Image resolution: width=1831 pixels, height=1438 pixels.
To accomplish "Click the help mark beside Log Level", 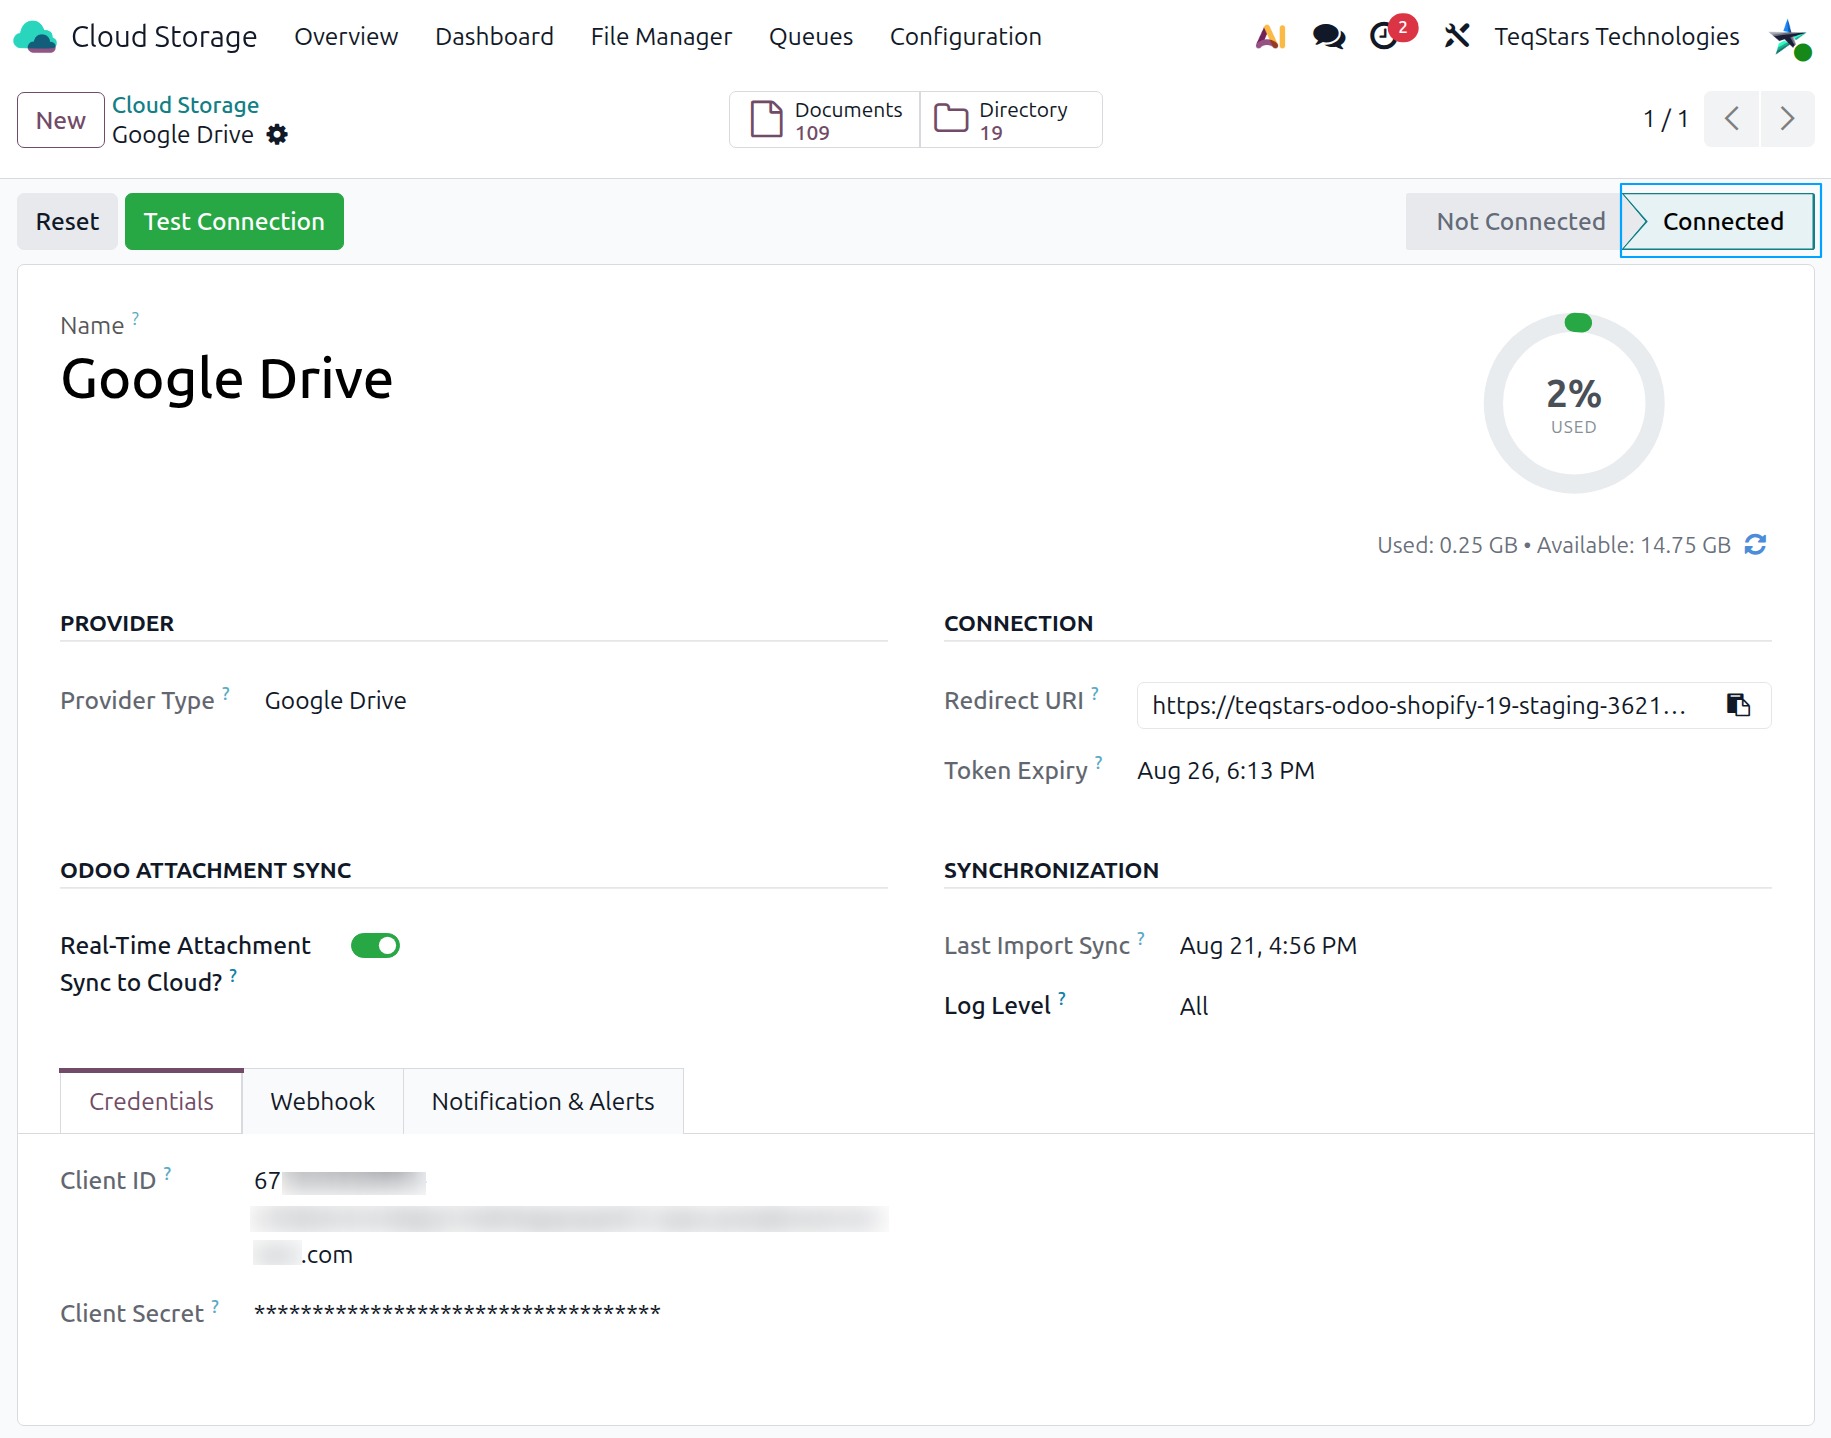I will point(1062,998).
